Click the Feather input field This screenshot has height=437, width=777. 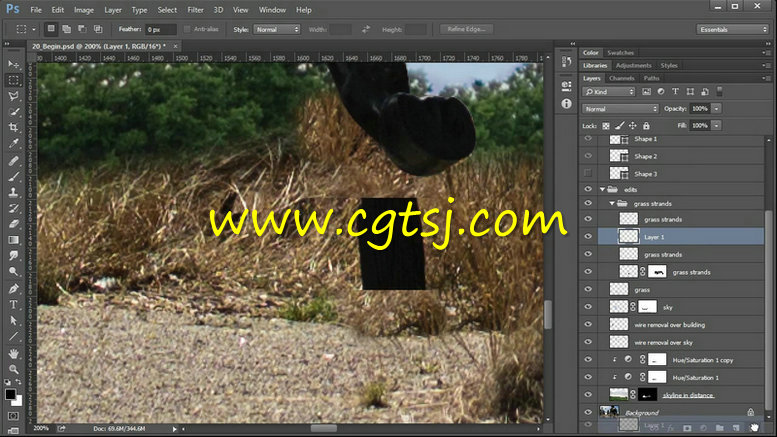(160, 29)
